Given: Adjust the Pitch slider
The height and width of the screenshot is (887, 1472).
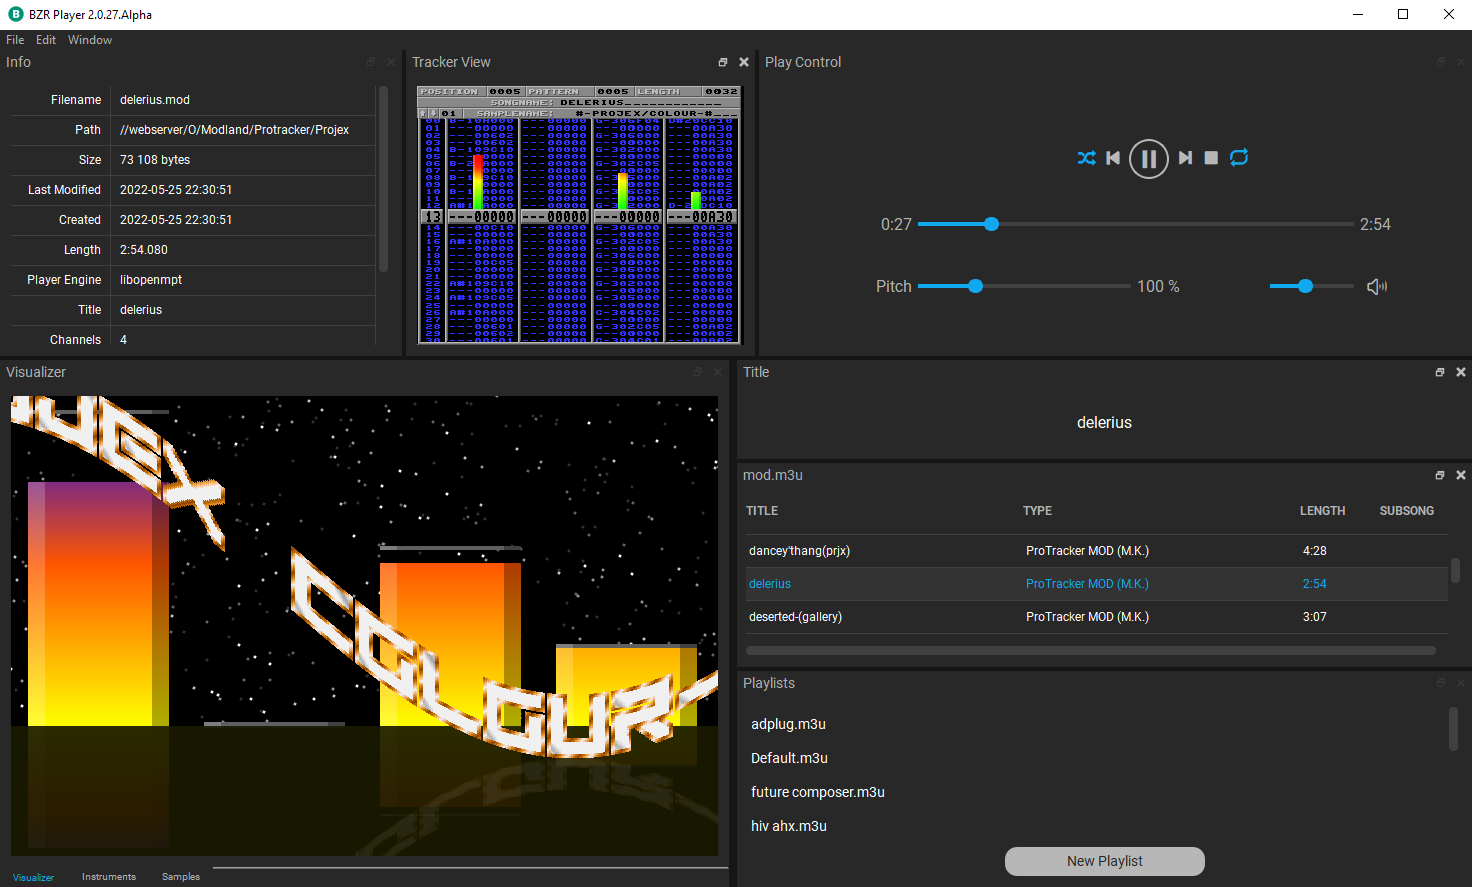Looking at the screenshot, I should pyautogui.click(x=1024, y=286).
